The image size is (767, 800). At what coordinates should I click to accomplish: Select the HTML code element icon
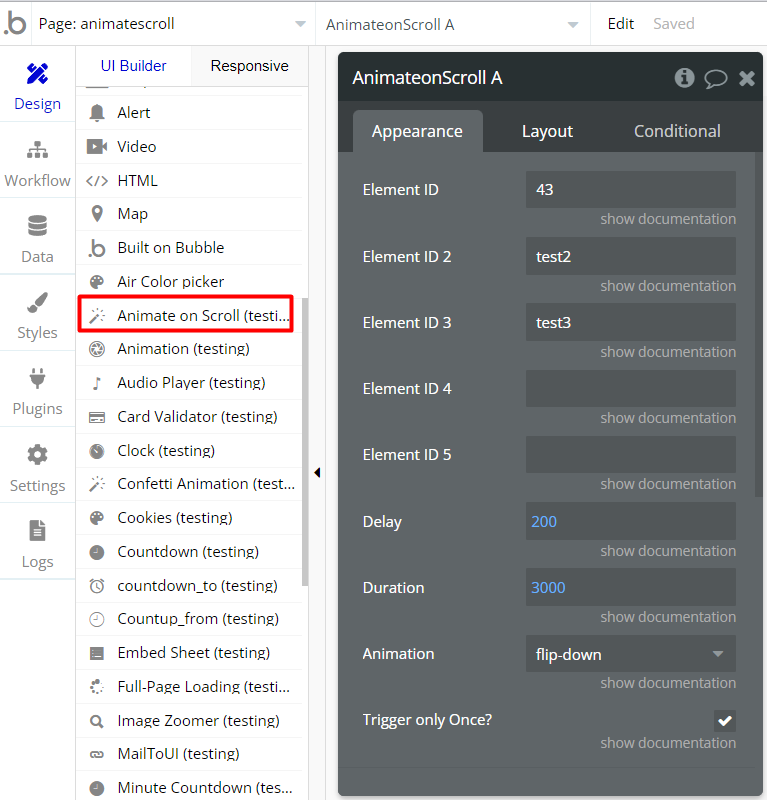click(x=97, y=181)
